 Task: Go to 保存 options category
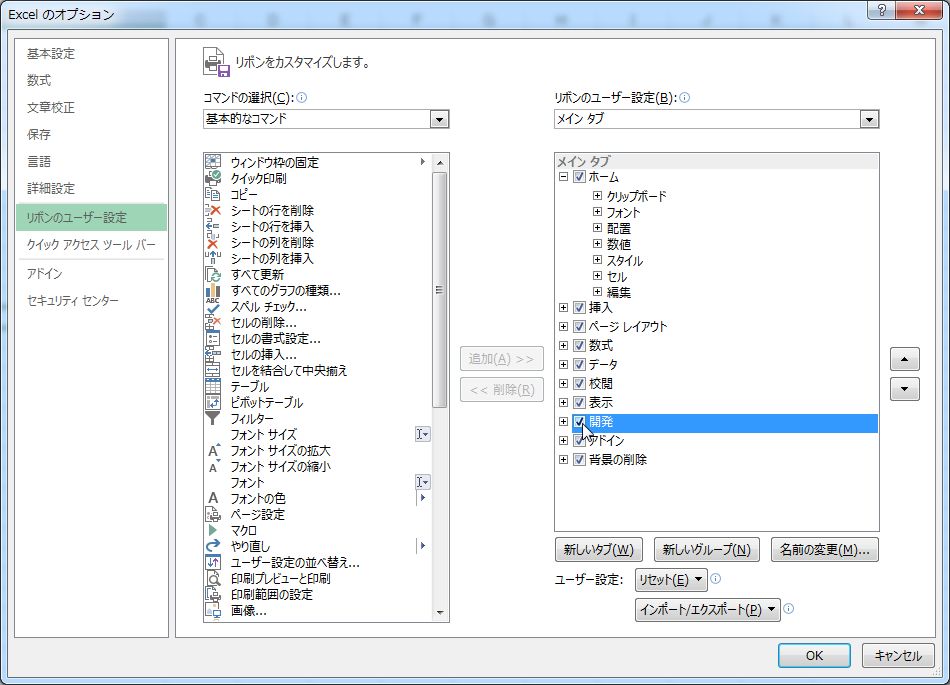pos(39,134)
